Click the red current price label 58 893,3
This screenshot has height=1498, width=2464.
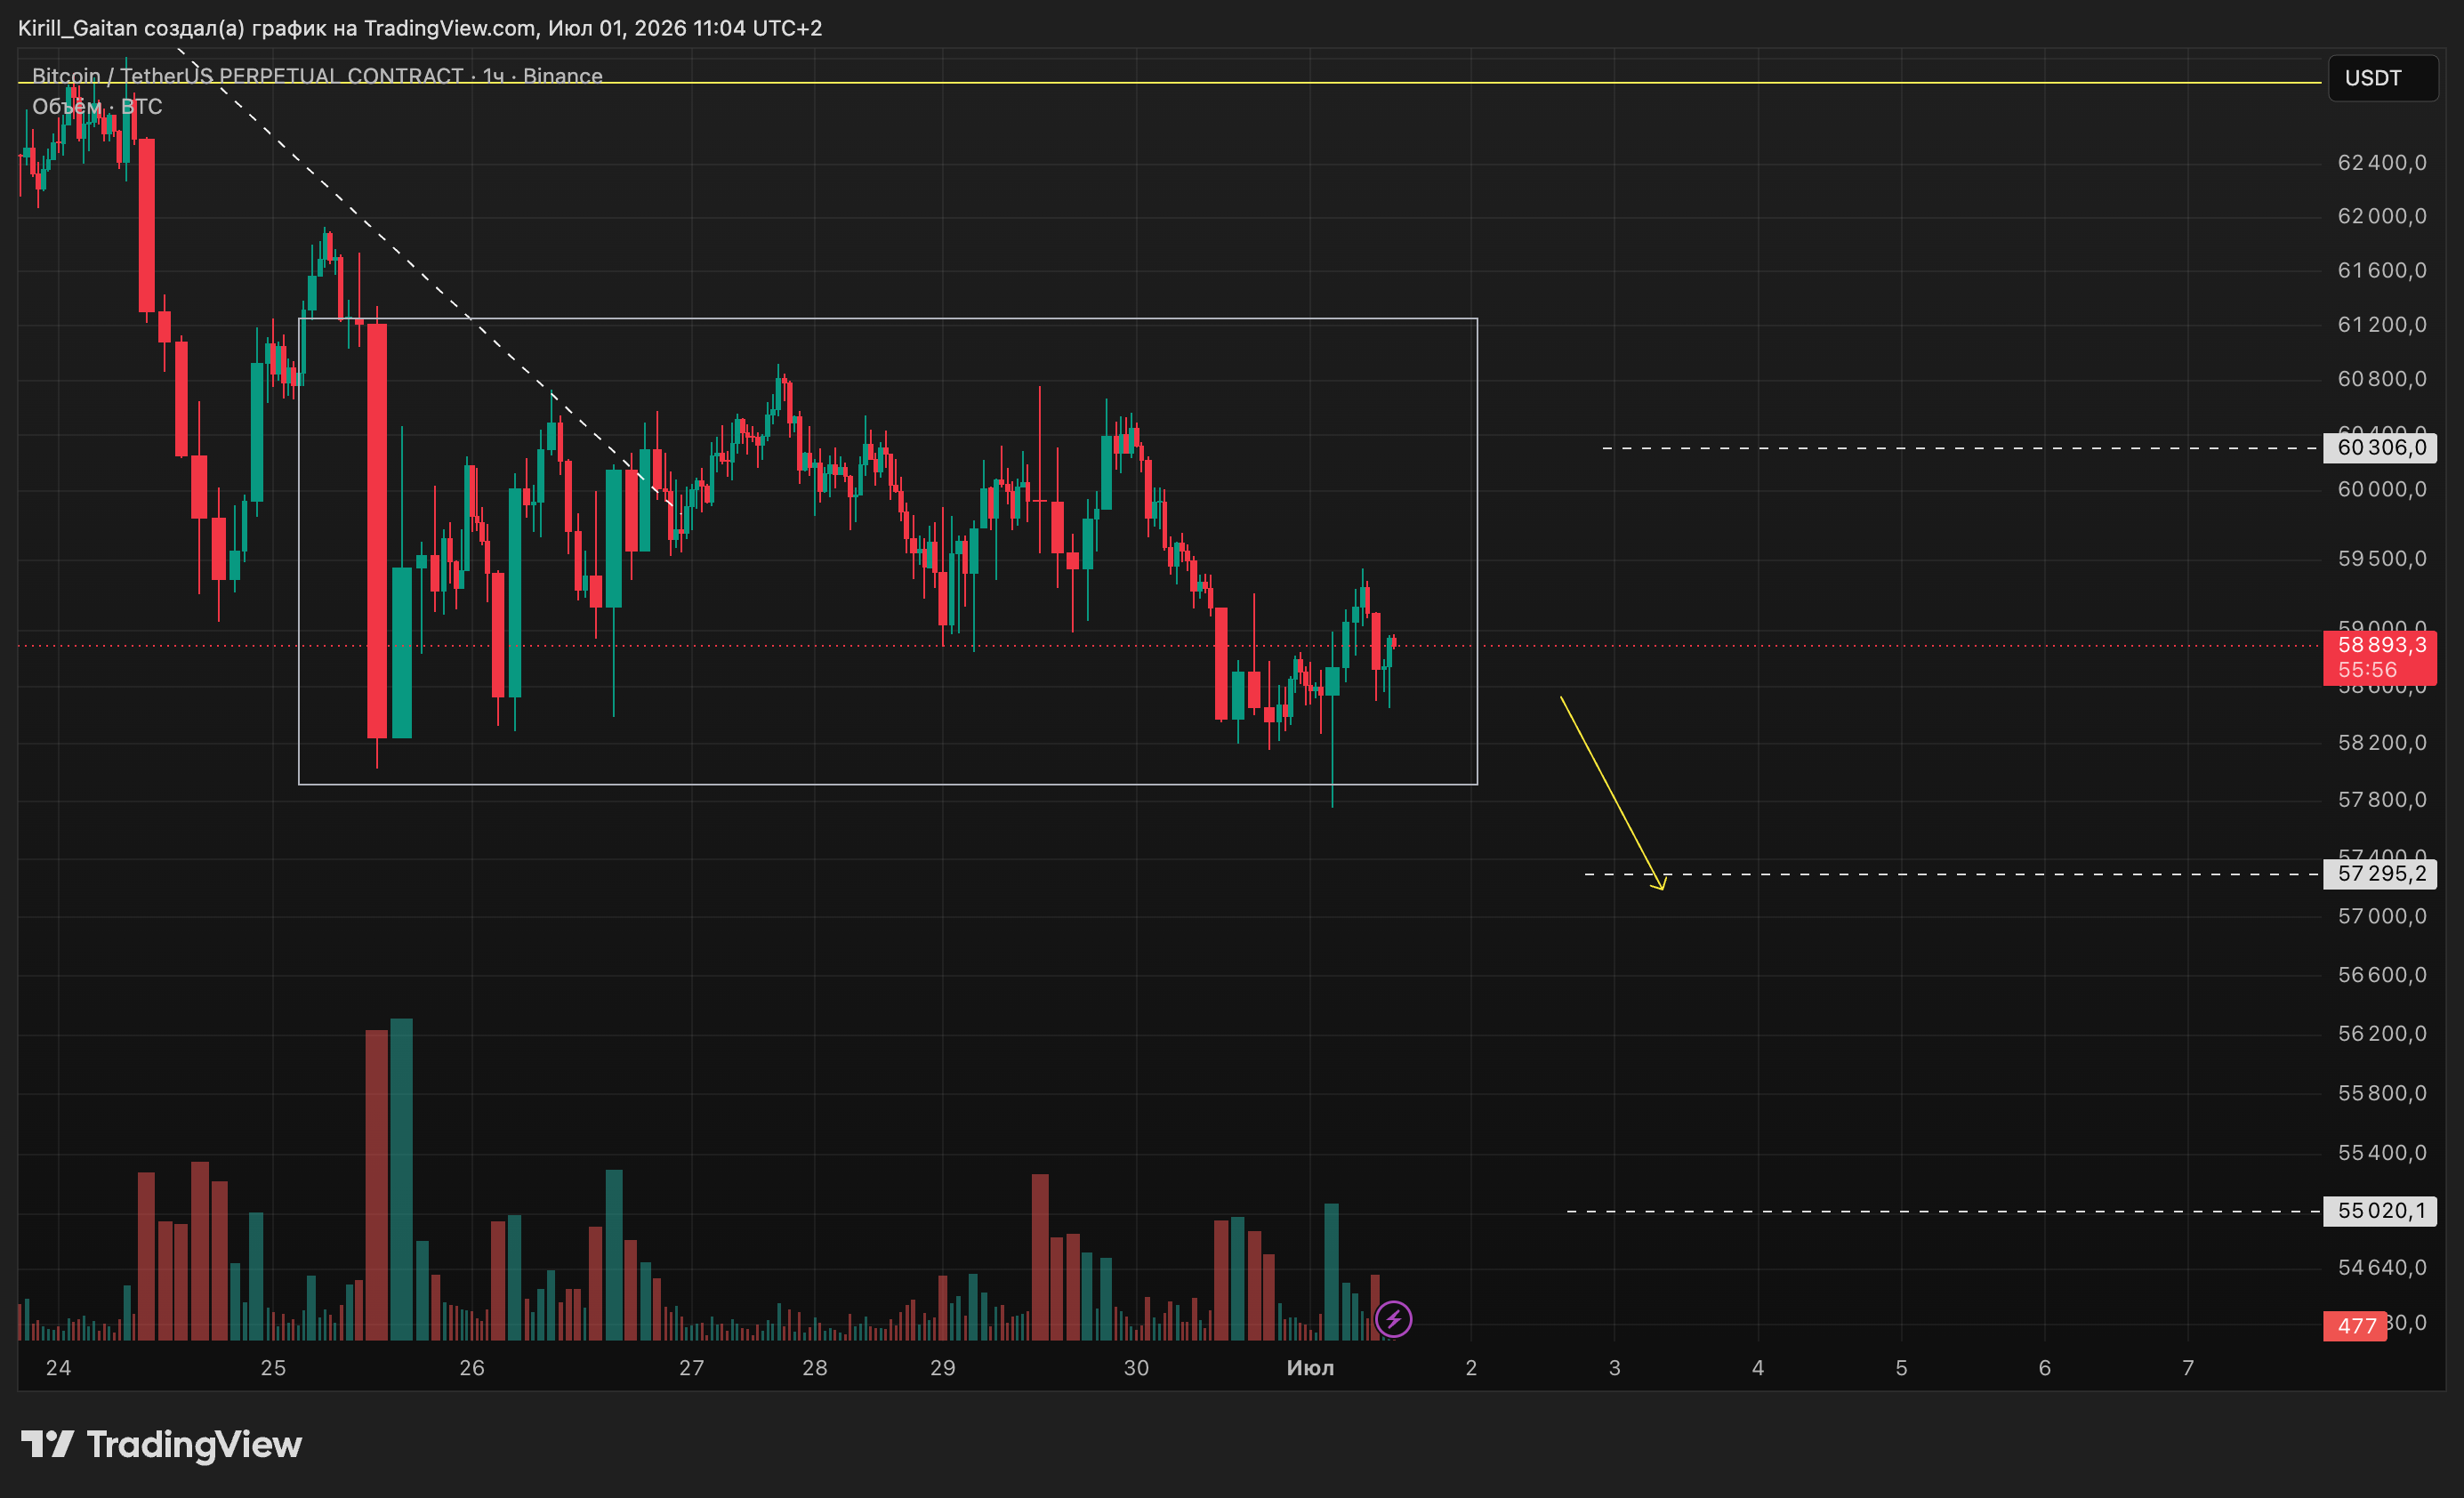(2380, 657)
